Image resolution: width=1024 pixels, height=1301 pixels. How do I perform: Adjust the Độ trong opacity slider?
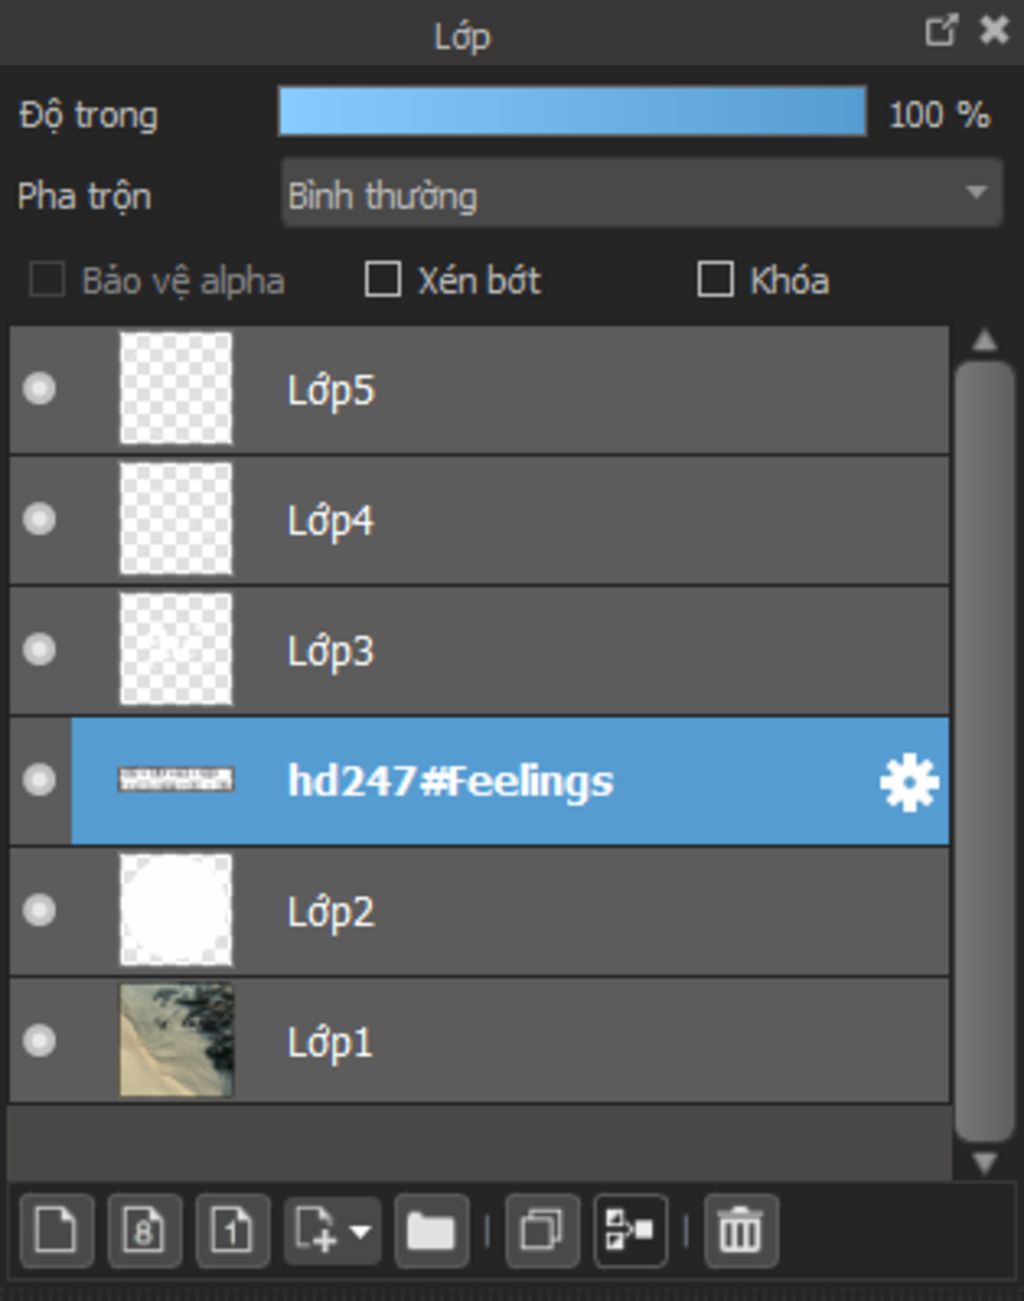[572, 111]
